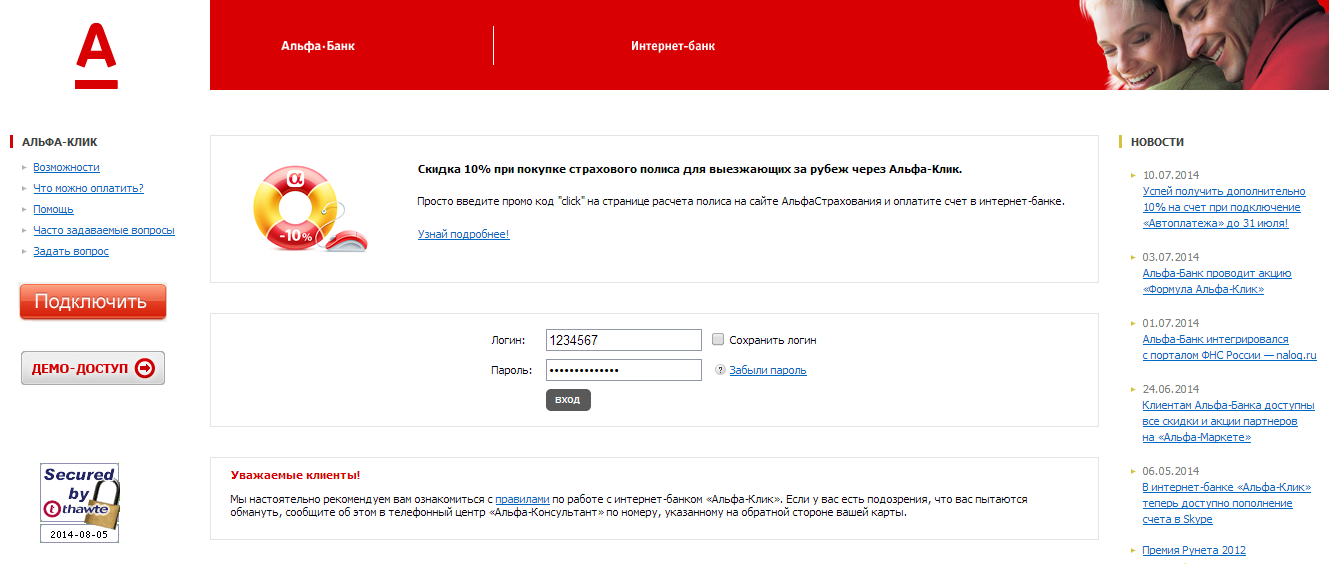Viewport: 1329px width, 564px height.
Task: Open the Задать вопрос sidebar link
Action: tap(71, 251)
